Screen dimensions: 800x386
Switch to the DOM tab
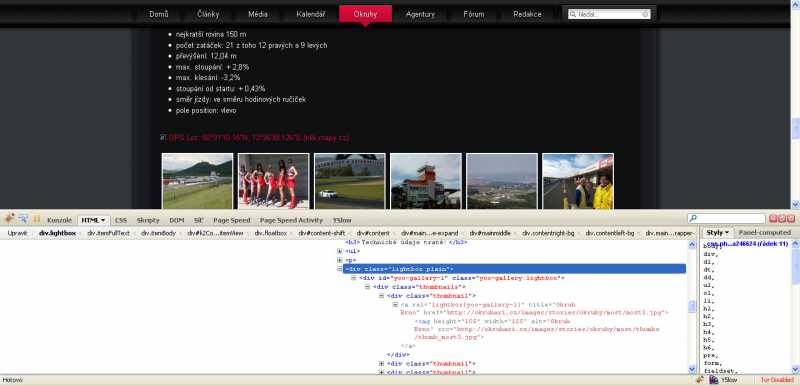coord(177,220)
